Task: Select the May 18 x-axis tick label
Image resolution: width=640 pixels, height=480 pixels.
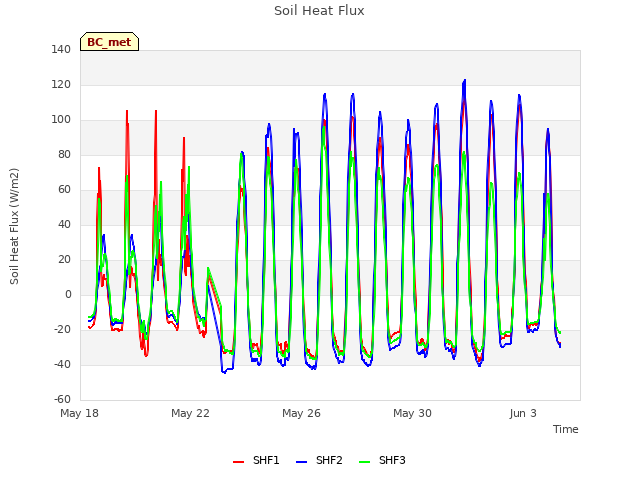Action: [x=80, y=413]
